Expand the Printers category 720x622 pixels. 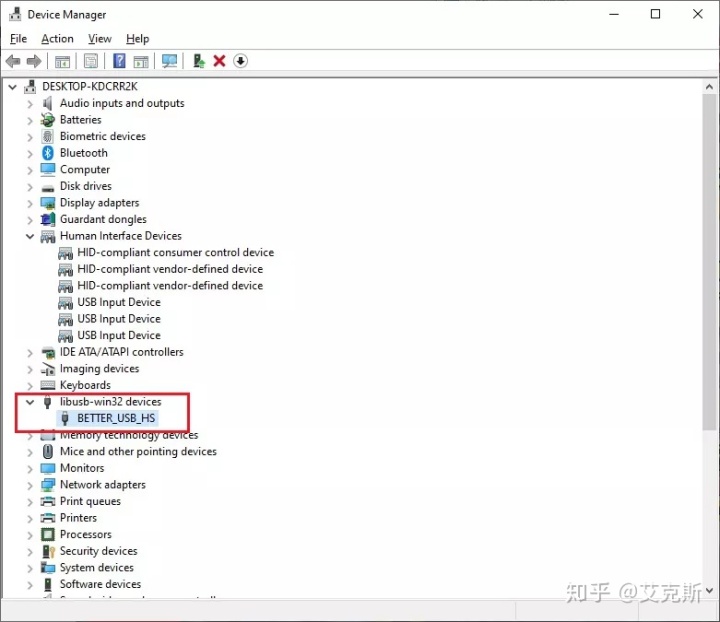coord(30,519)
